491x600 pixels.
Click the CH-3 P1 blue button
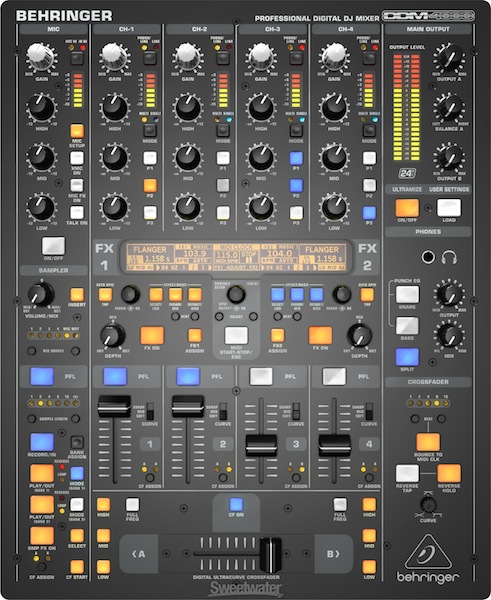tap(296, 158)
